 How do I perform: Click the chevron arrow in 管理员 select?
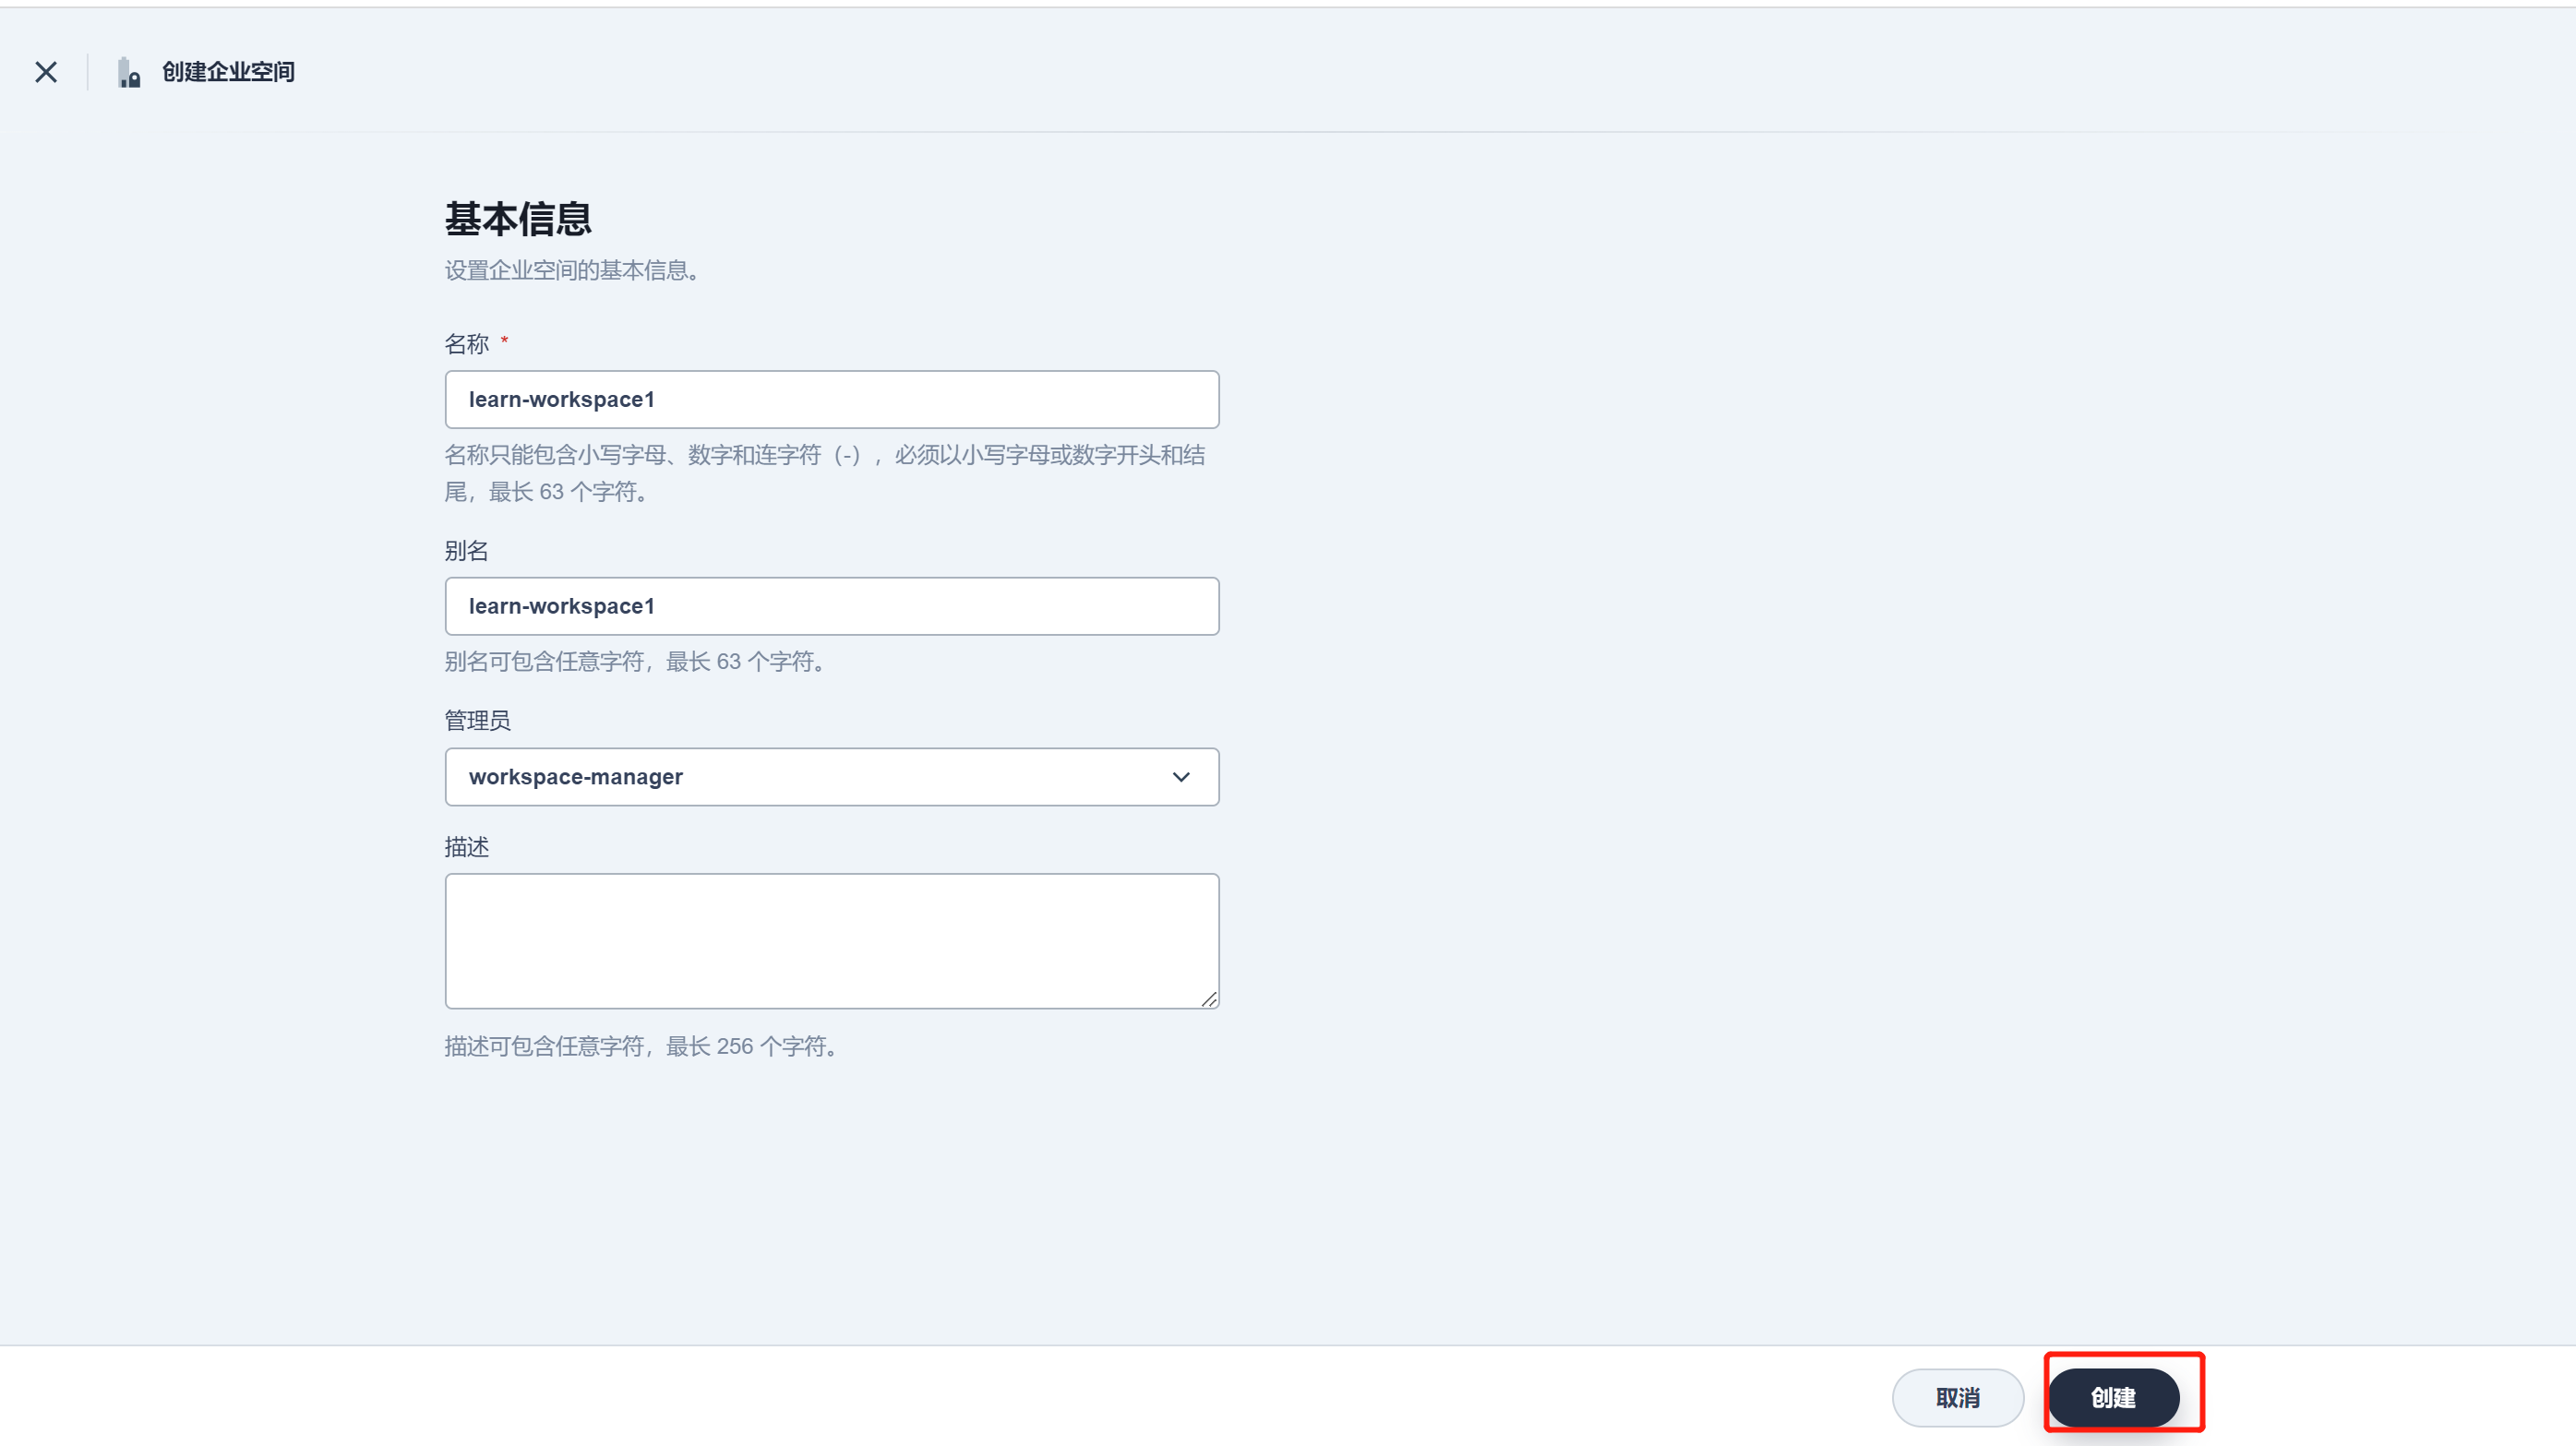(x=1181, y=777)
